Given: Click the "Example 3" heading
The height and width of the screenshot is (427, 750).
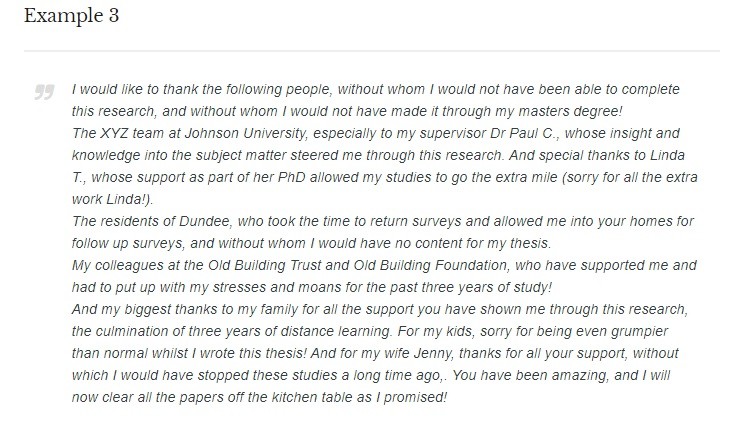Looking at the screenshot, I should [71, 16].
